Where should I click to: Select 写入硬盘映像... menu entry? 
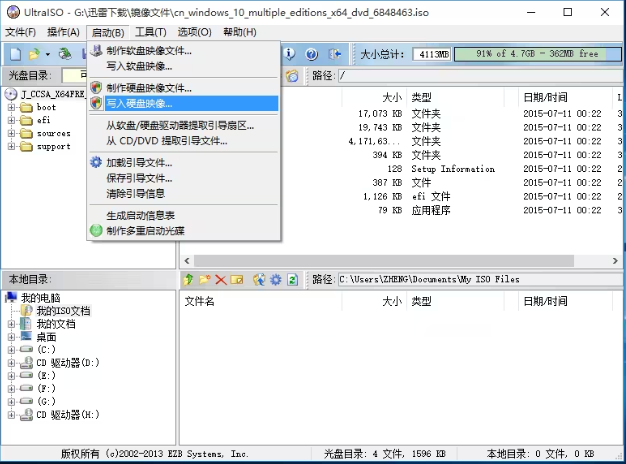[183, 103]
